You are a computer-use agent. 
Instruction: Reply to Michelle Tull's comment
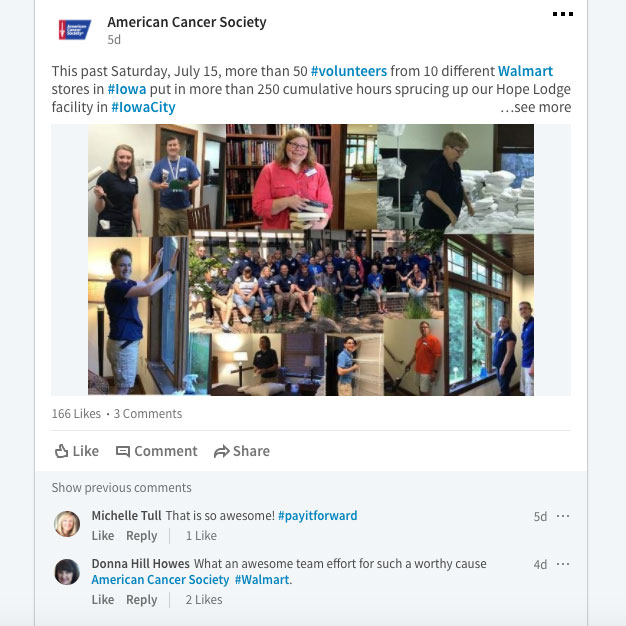coord(141,535)
